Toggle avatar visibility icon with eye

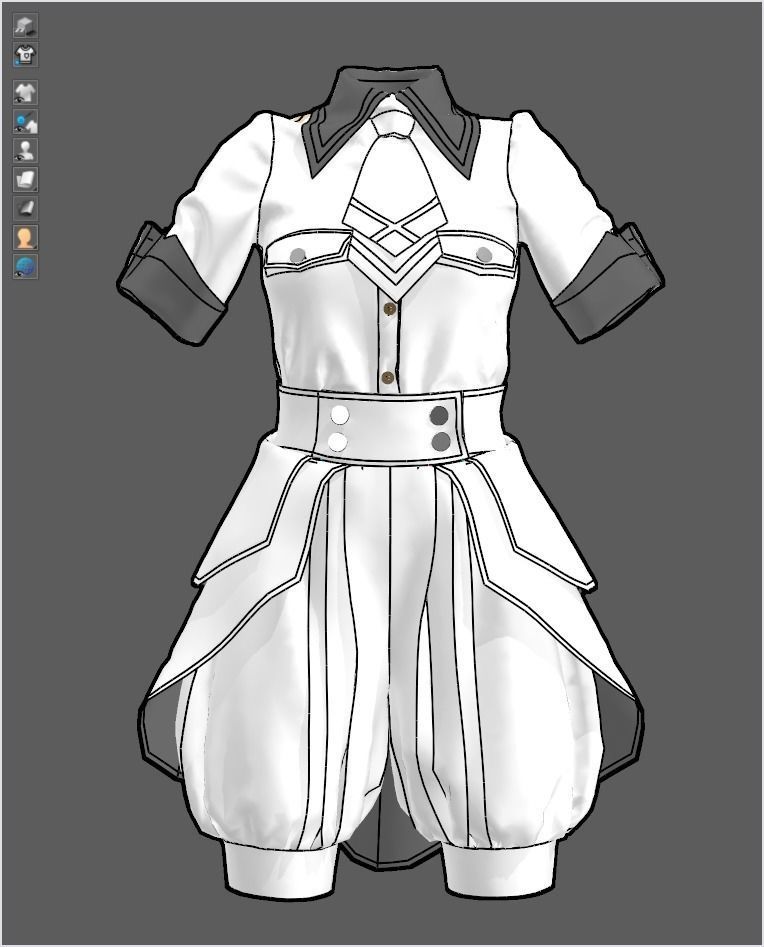tap(25, 150)
